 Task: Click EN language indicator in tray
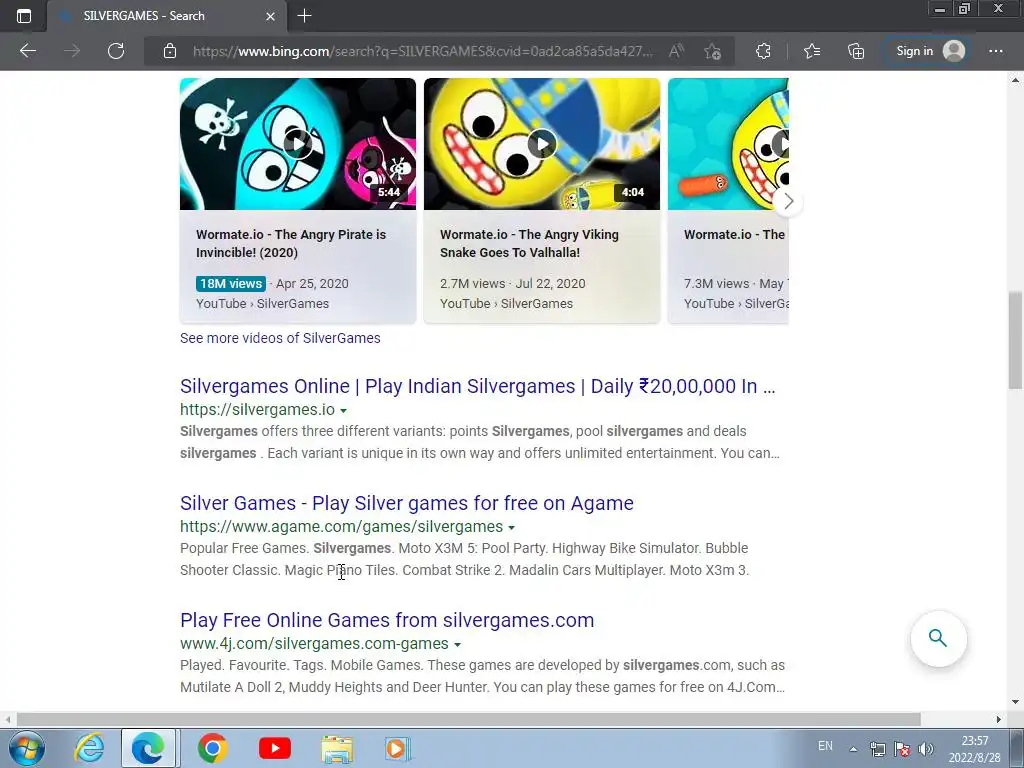coord(825,746)
